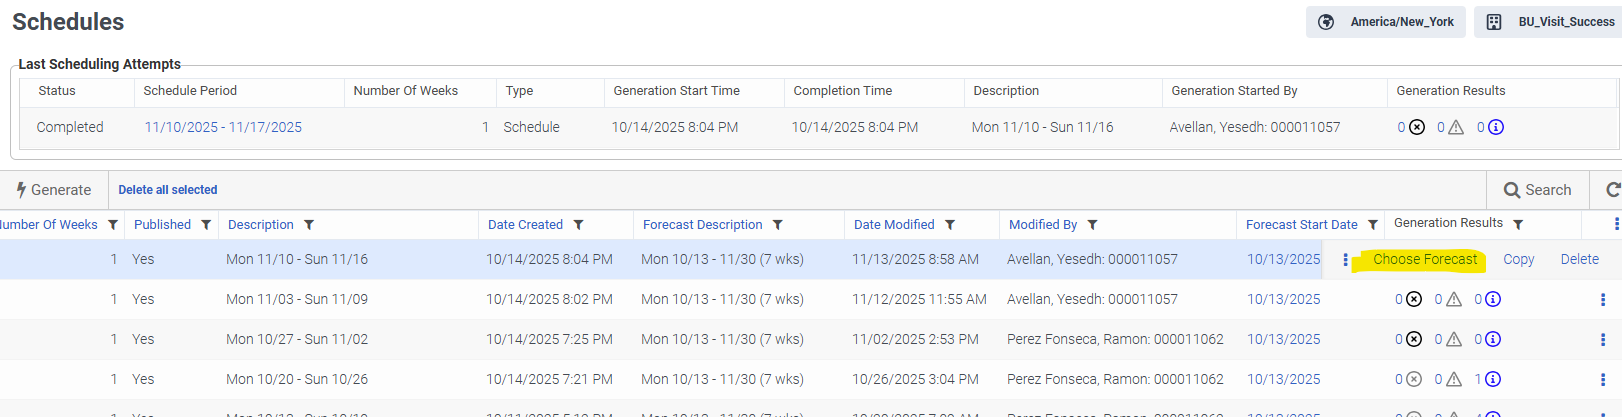
Task: Open the column chooser dots in grid header
Action: (1616, 224)
